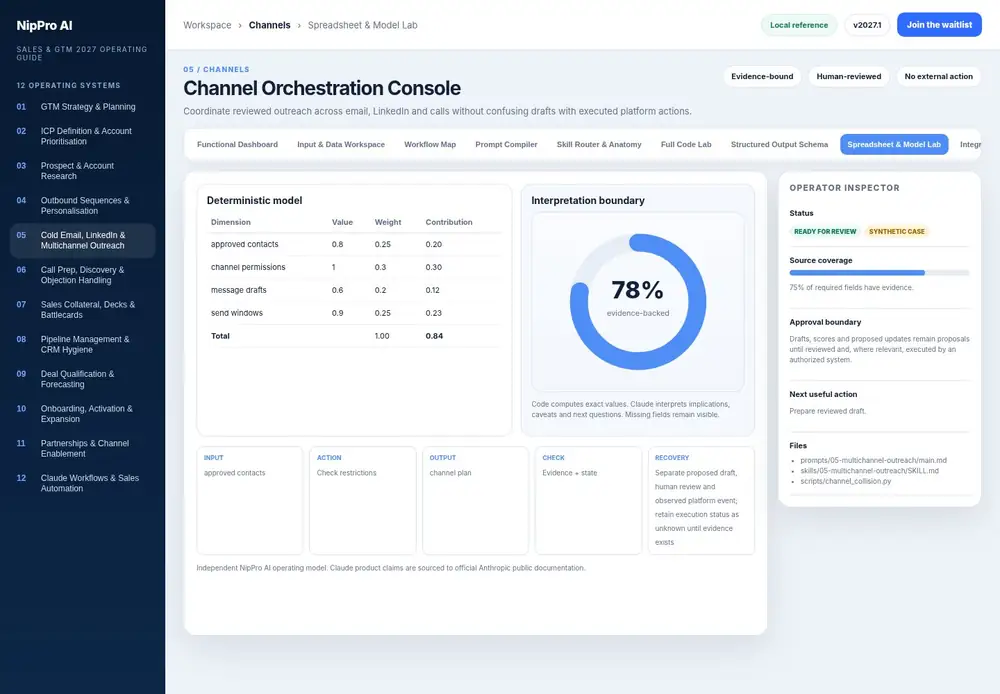
Task: Click the Approval boundary heading
Action: click(x=825, y=322)
